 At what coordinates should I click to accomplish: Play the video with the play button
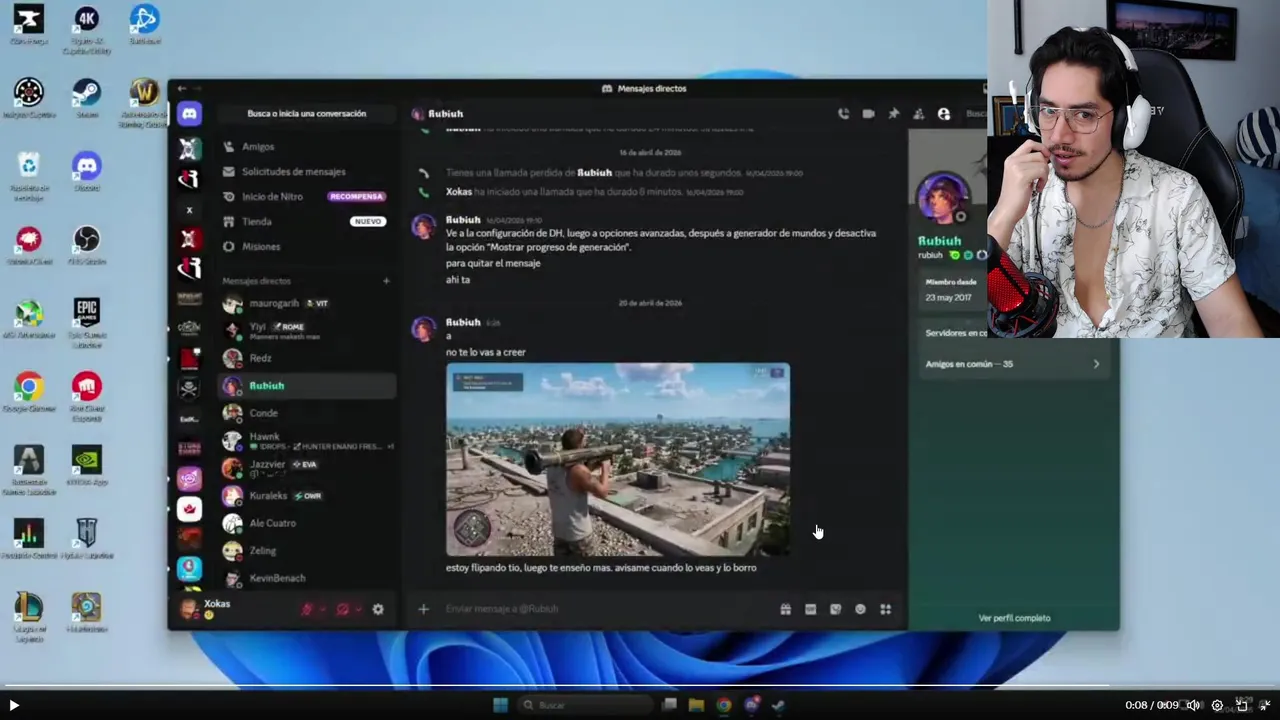click(14, 705)
